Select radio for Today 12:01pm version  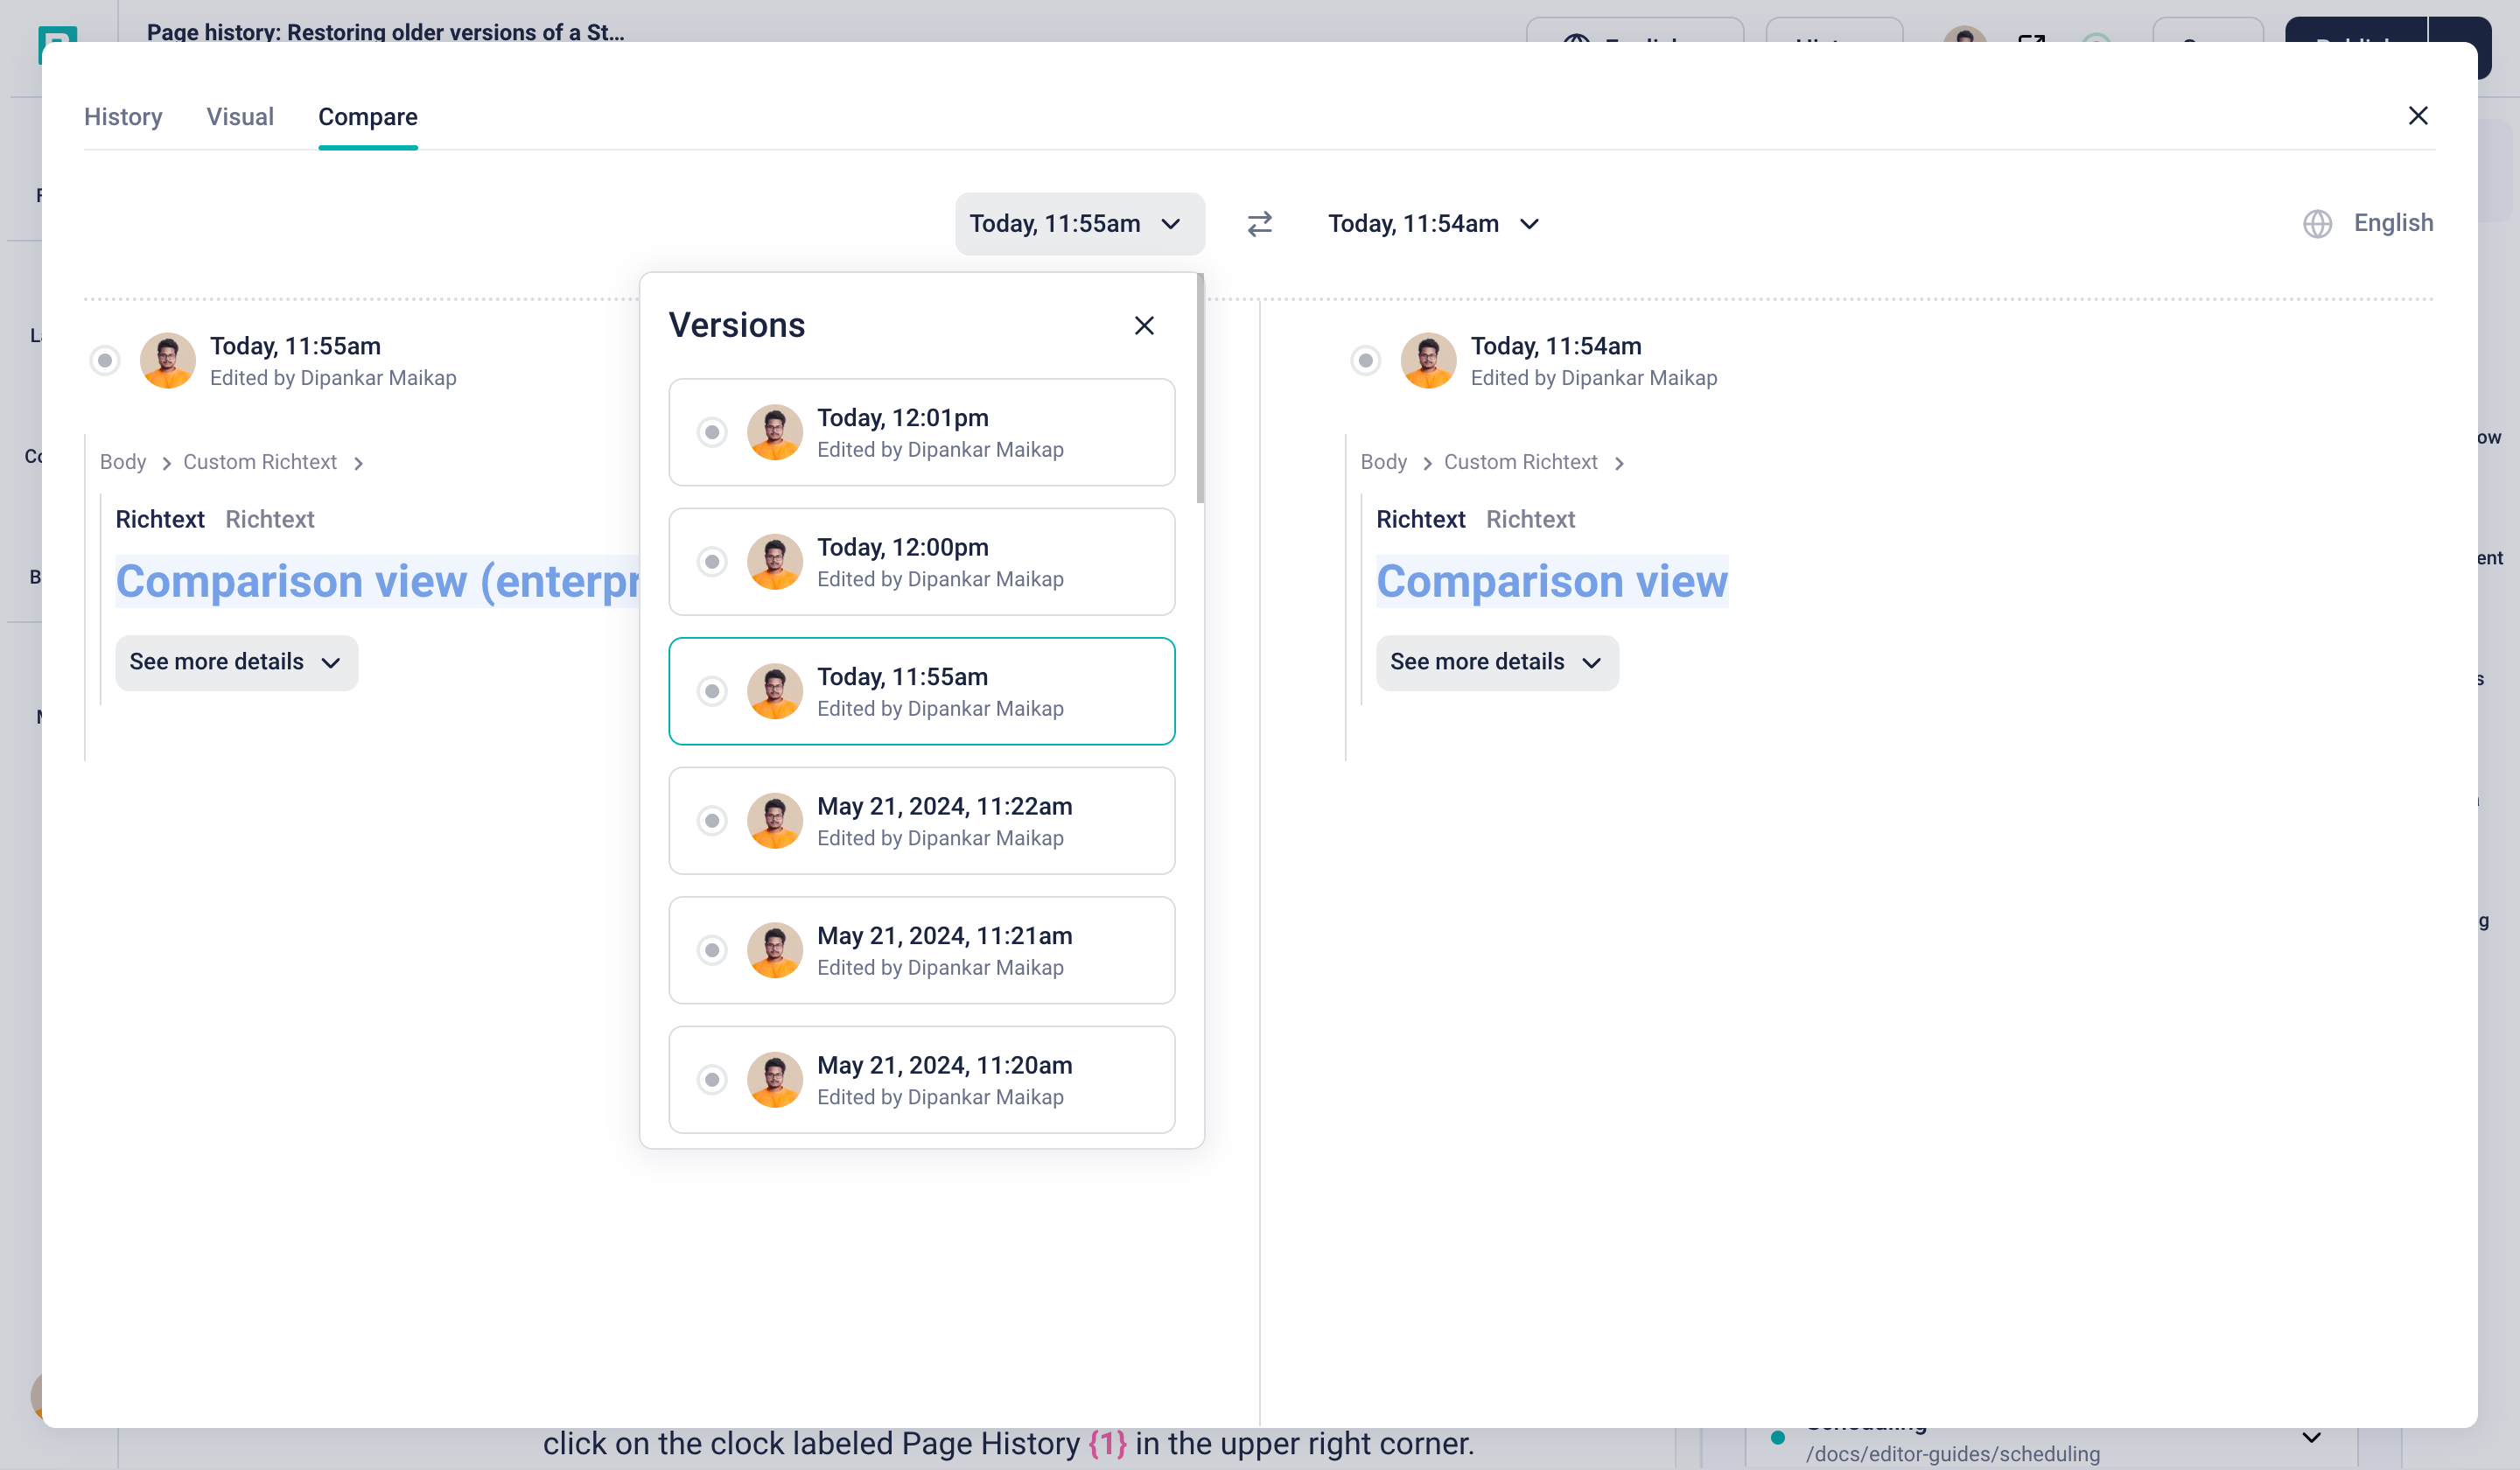point(712,432)
